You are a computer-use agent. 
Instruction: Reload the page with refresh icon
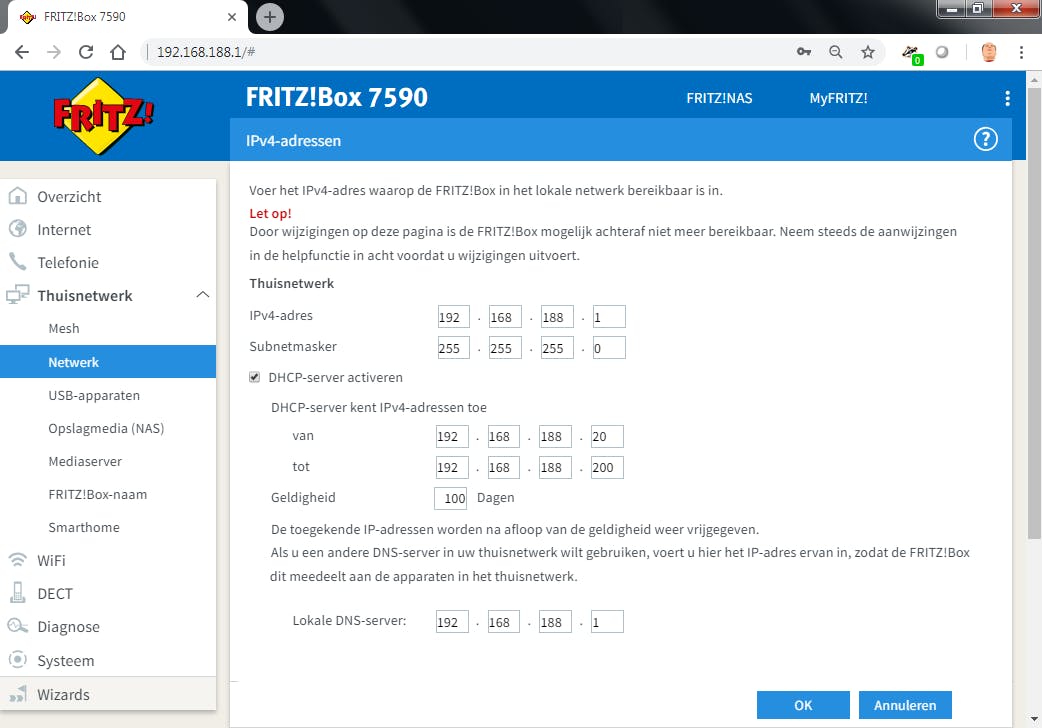coord(86,52)
